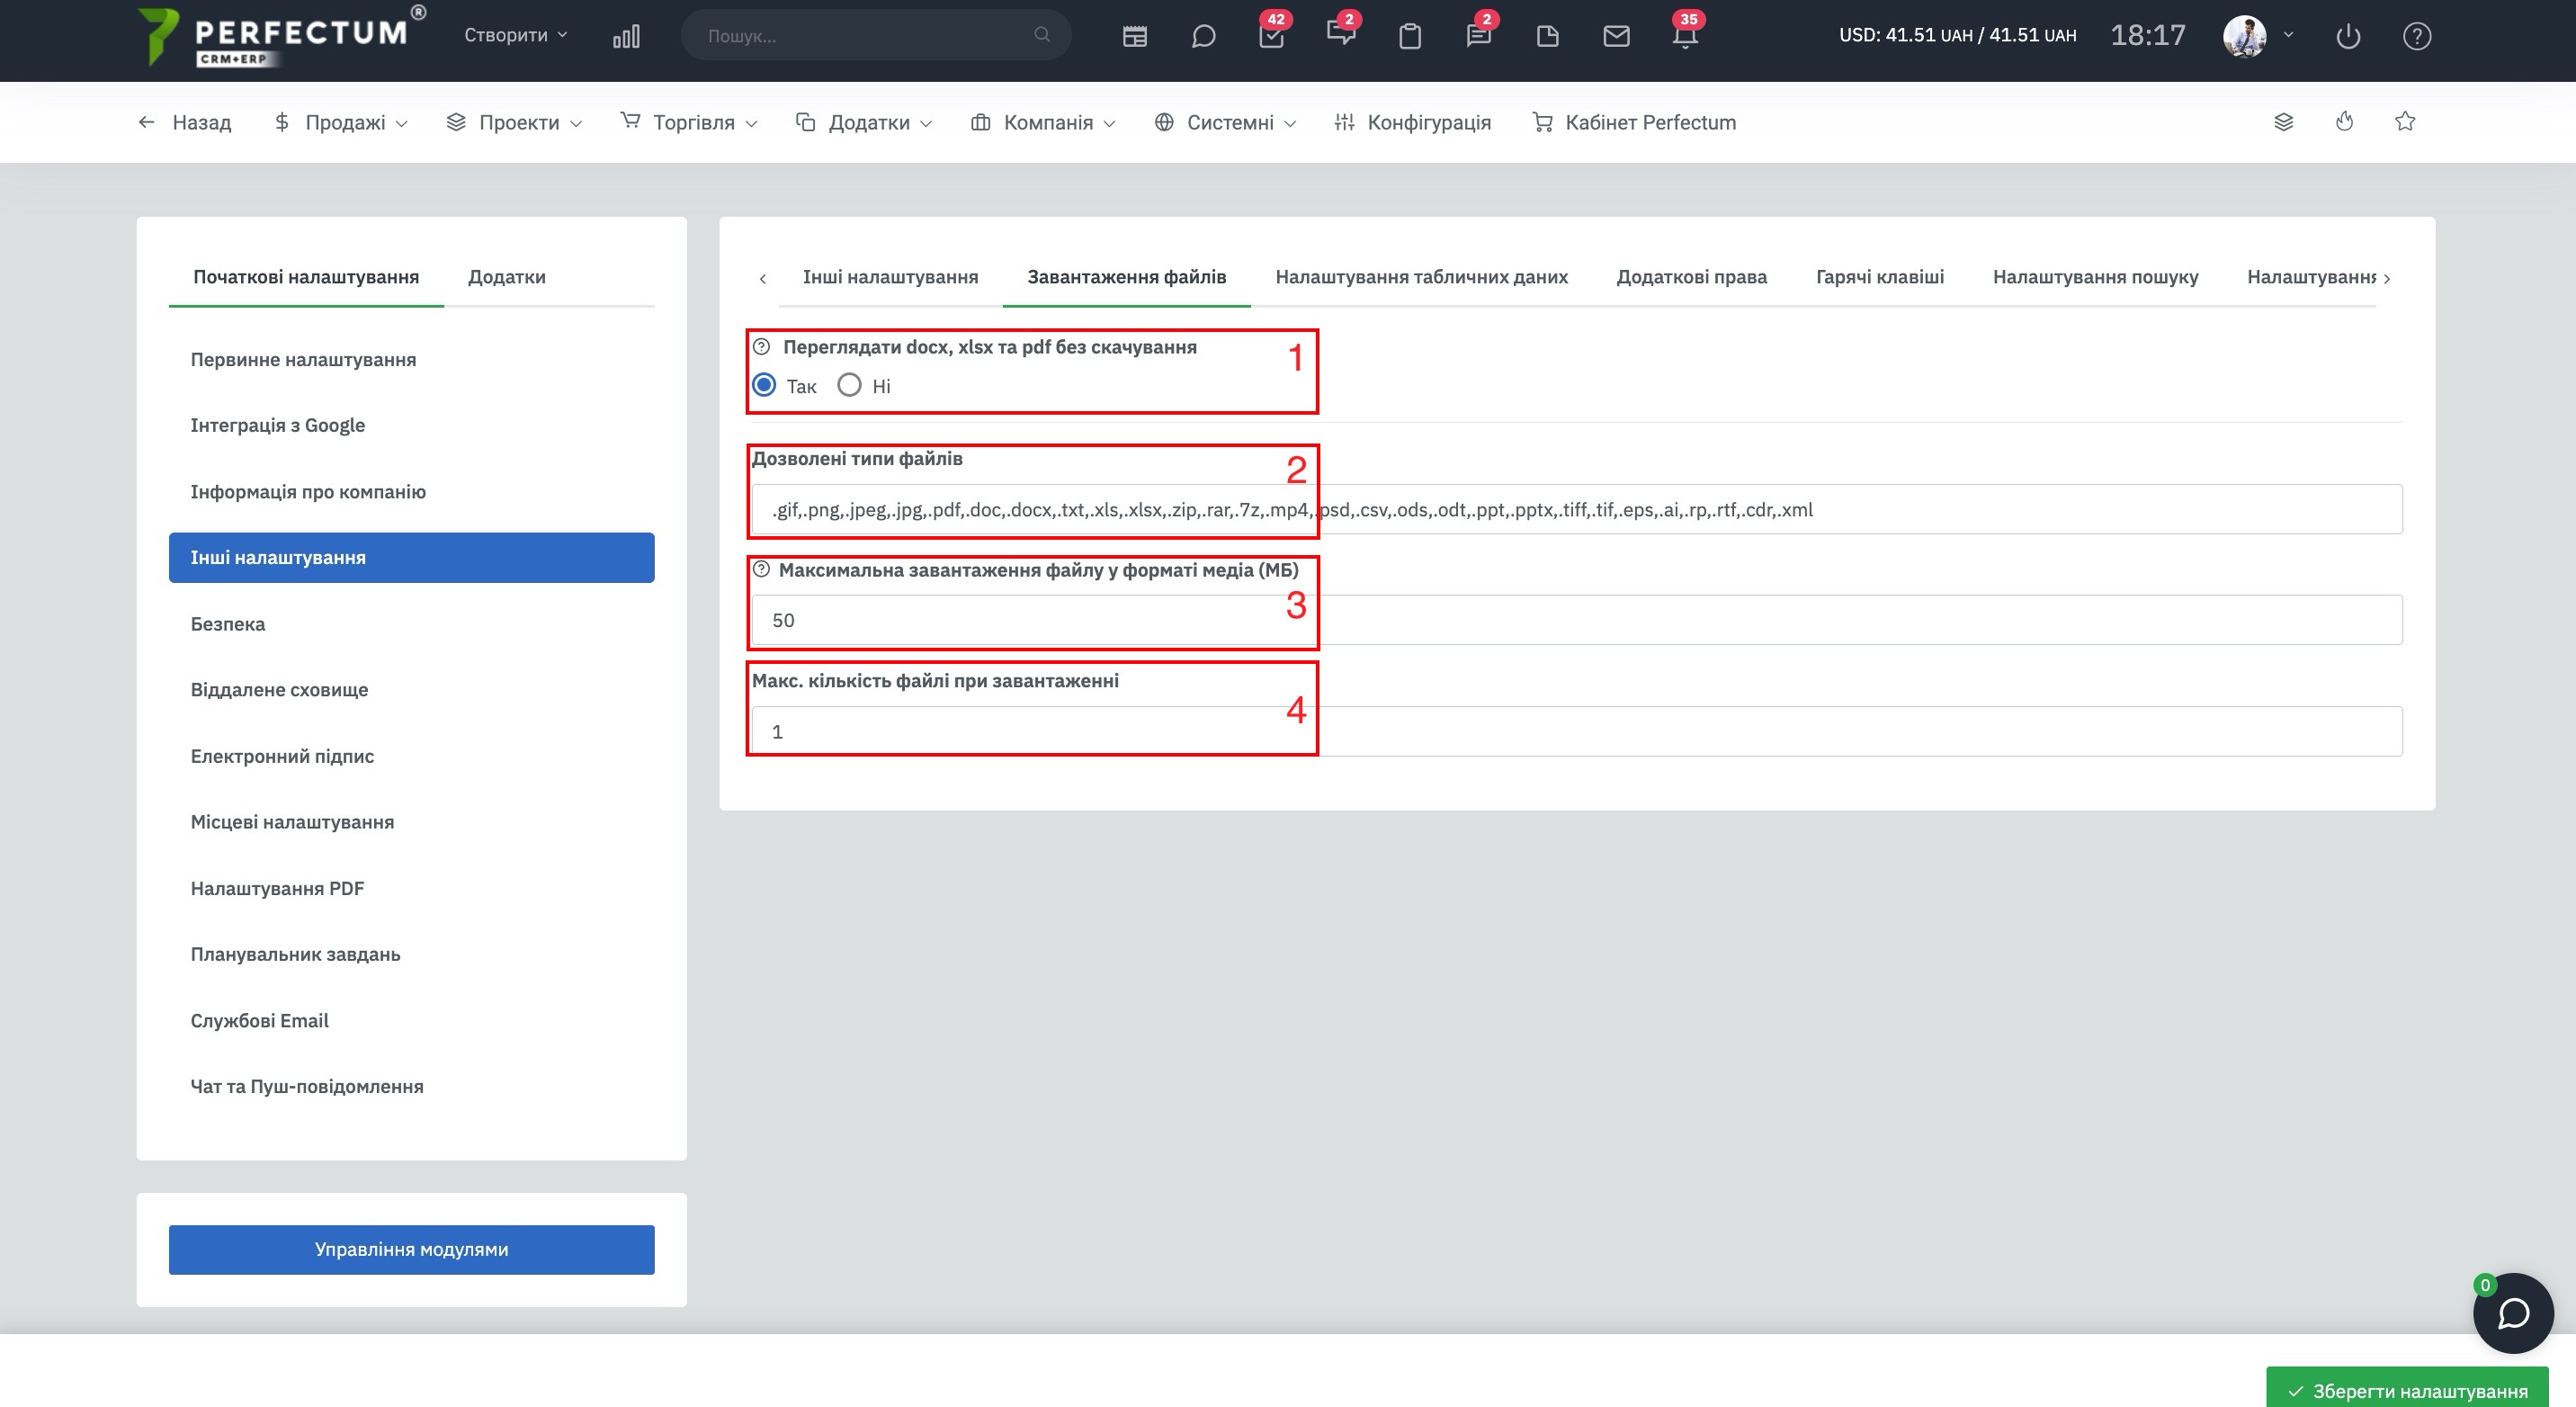The height and width of the screenshot is (1407, 2576).
Task: Expand the Додатки menu in navigation bar
Action: point(864,122)
